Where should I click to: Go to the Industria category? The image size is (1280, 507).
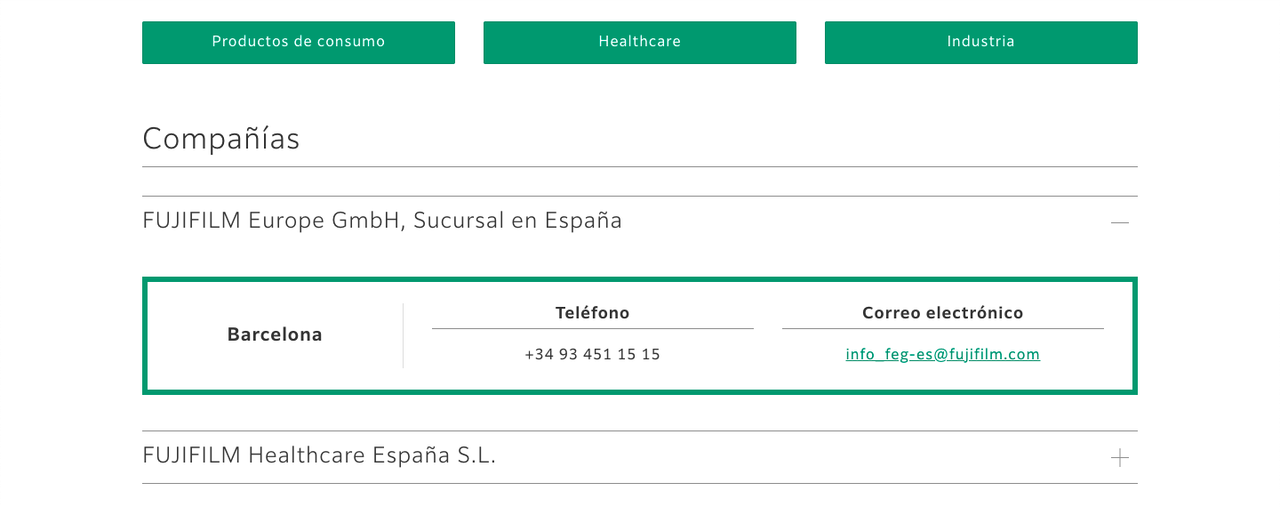point(981,42)
